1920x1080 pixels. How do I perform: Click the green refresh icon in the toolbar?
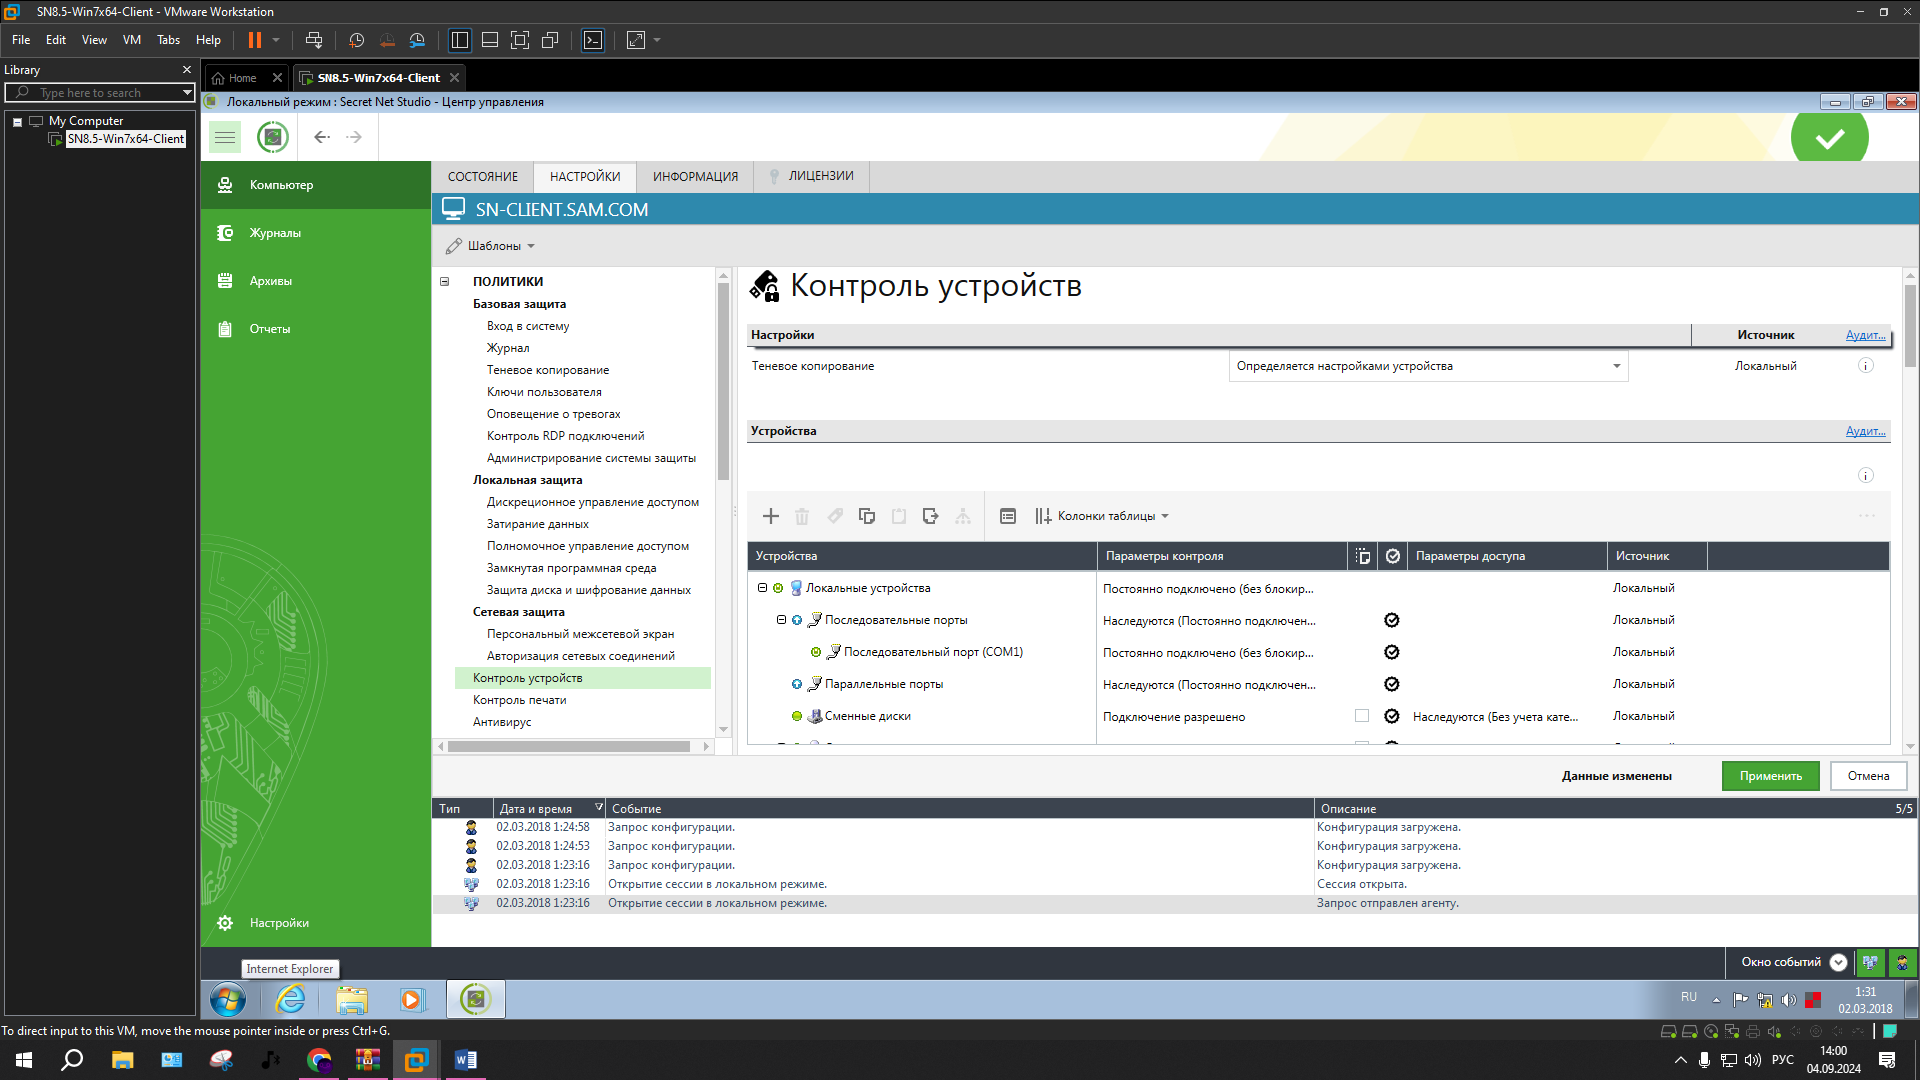(272, 137)
